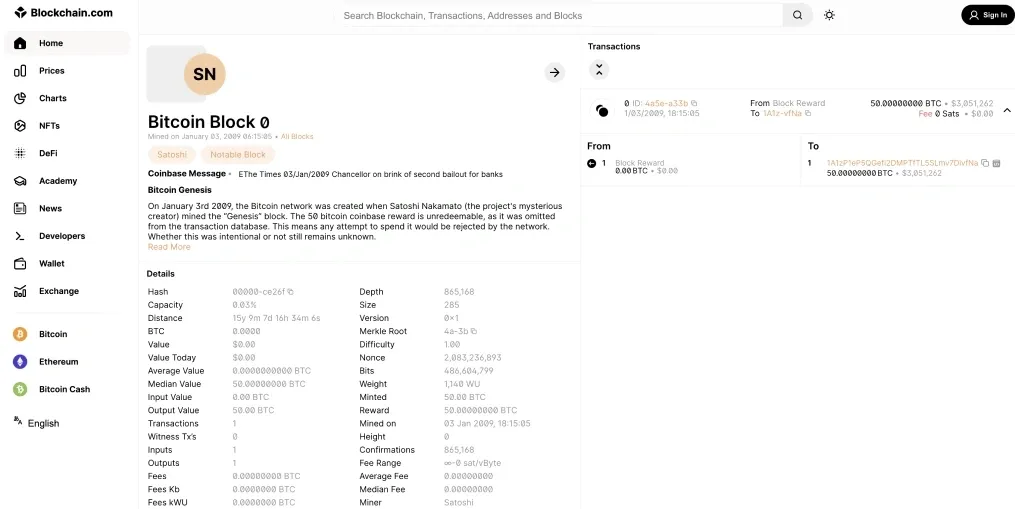Click the SN avatar circle
Screen dimensions: 1015x509
[x=205, y=74]
